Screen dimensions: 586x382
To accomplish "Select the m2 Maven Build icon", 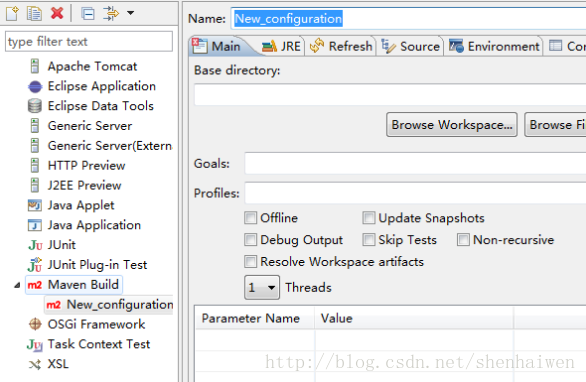I will click(35, 285).
